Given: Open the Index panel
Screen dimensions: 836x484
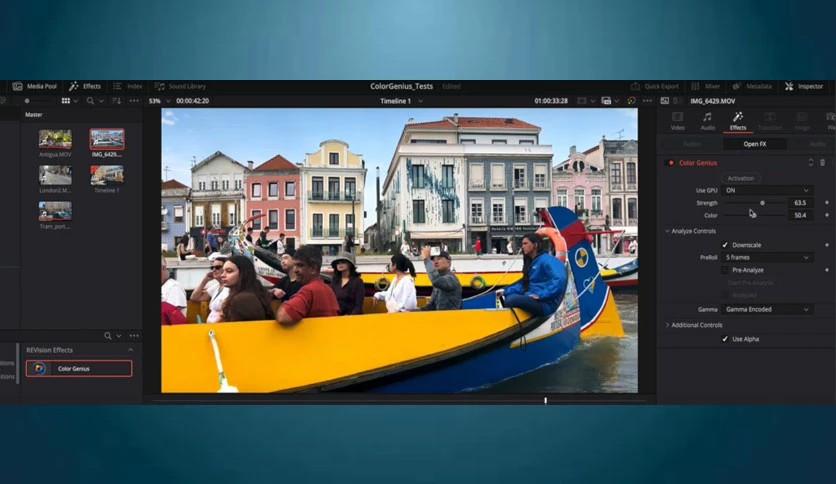Looking at the screenshot, I should (128, 86).
